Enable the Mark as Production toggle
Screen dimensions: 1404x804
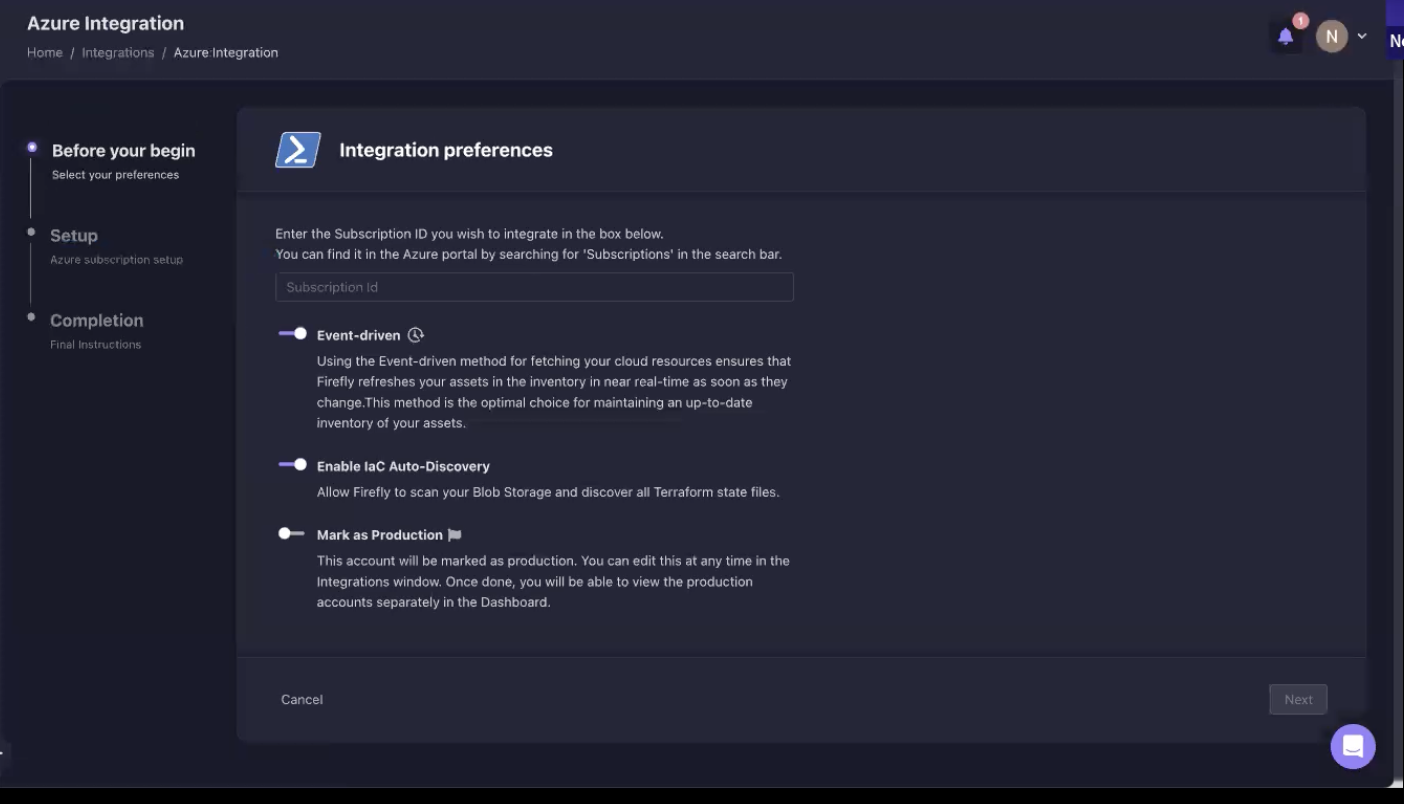(291, 534)
